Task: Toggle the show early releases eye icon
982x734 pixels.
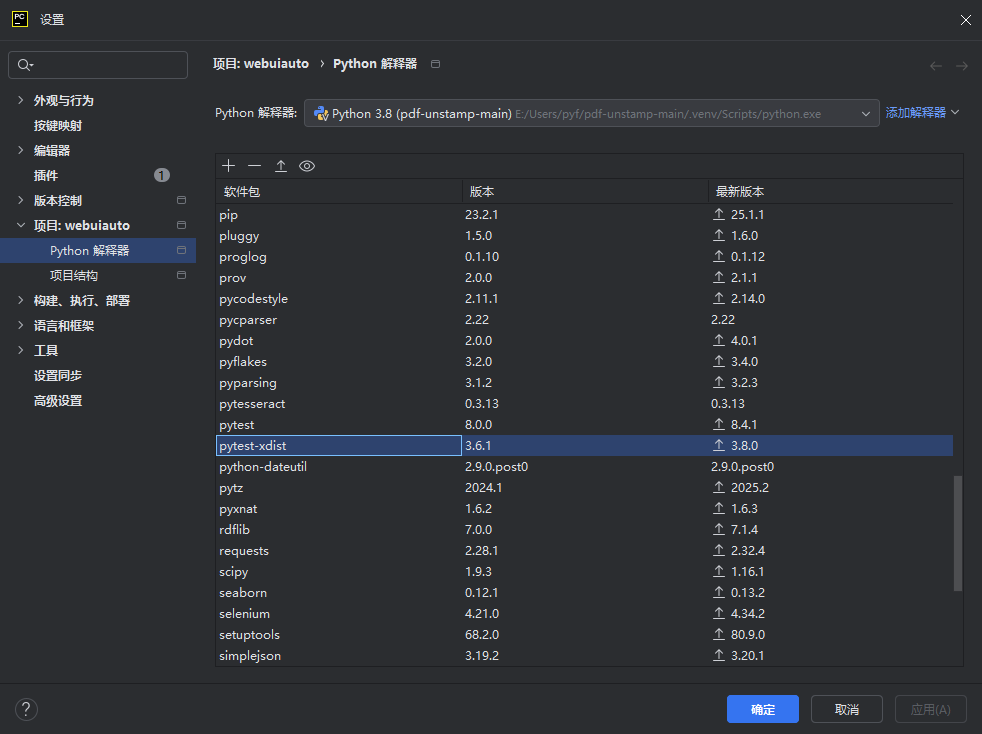Action: pos(307,166)
